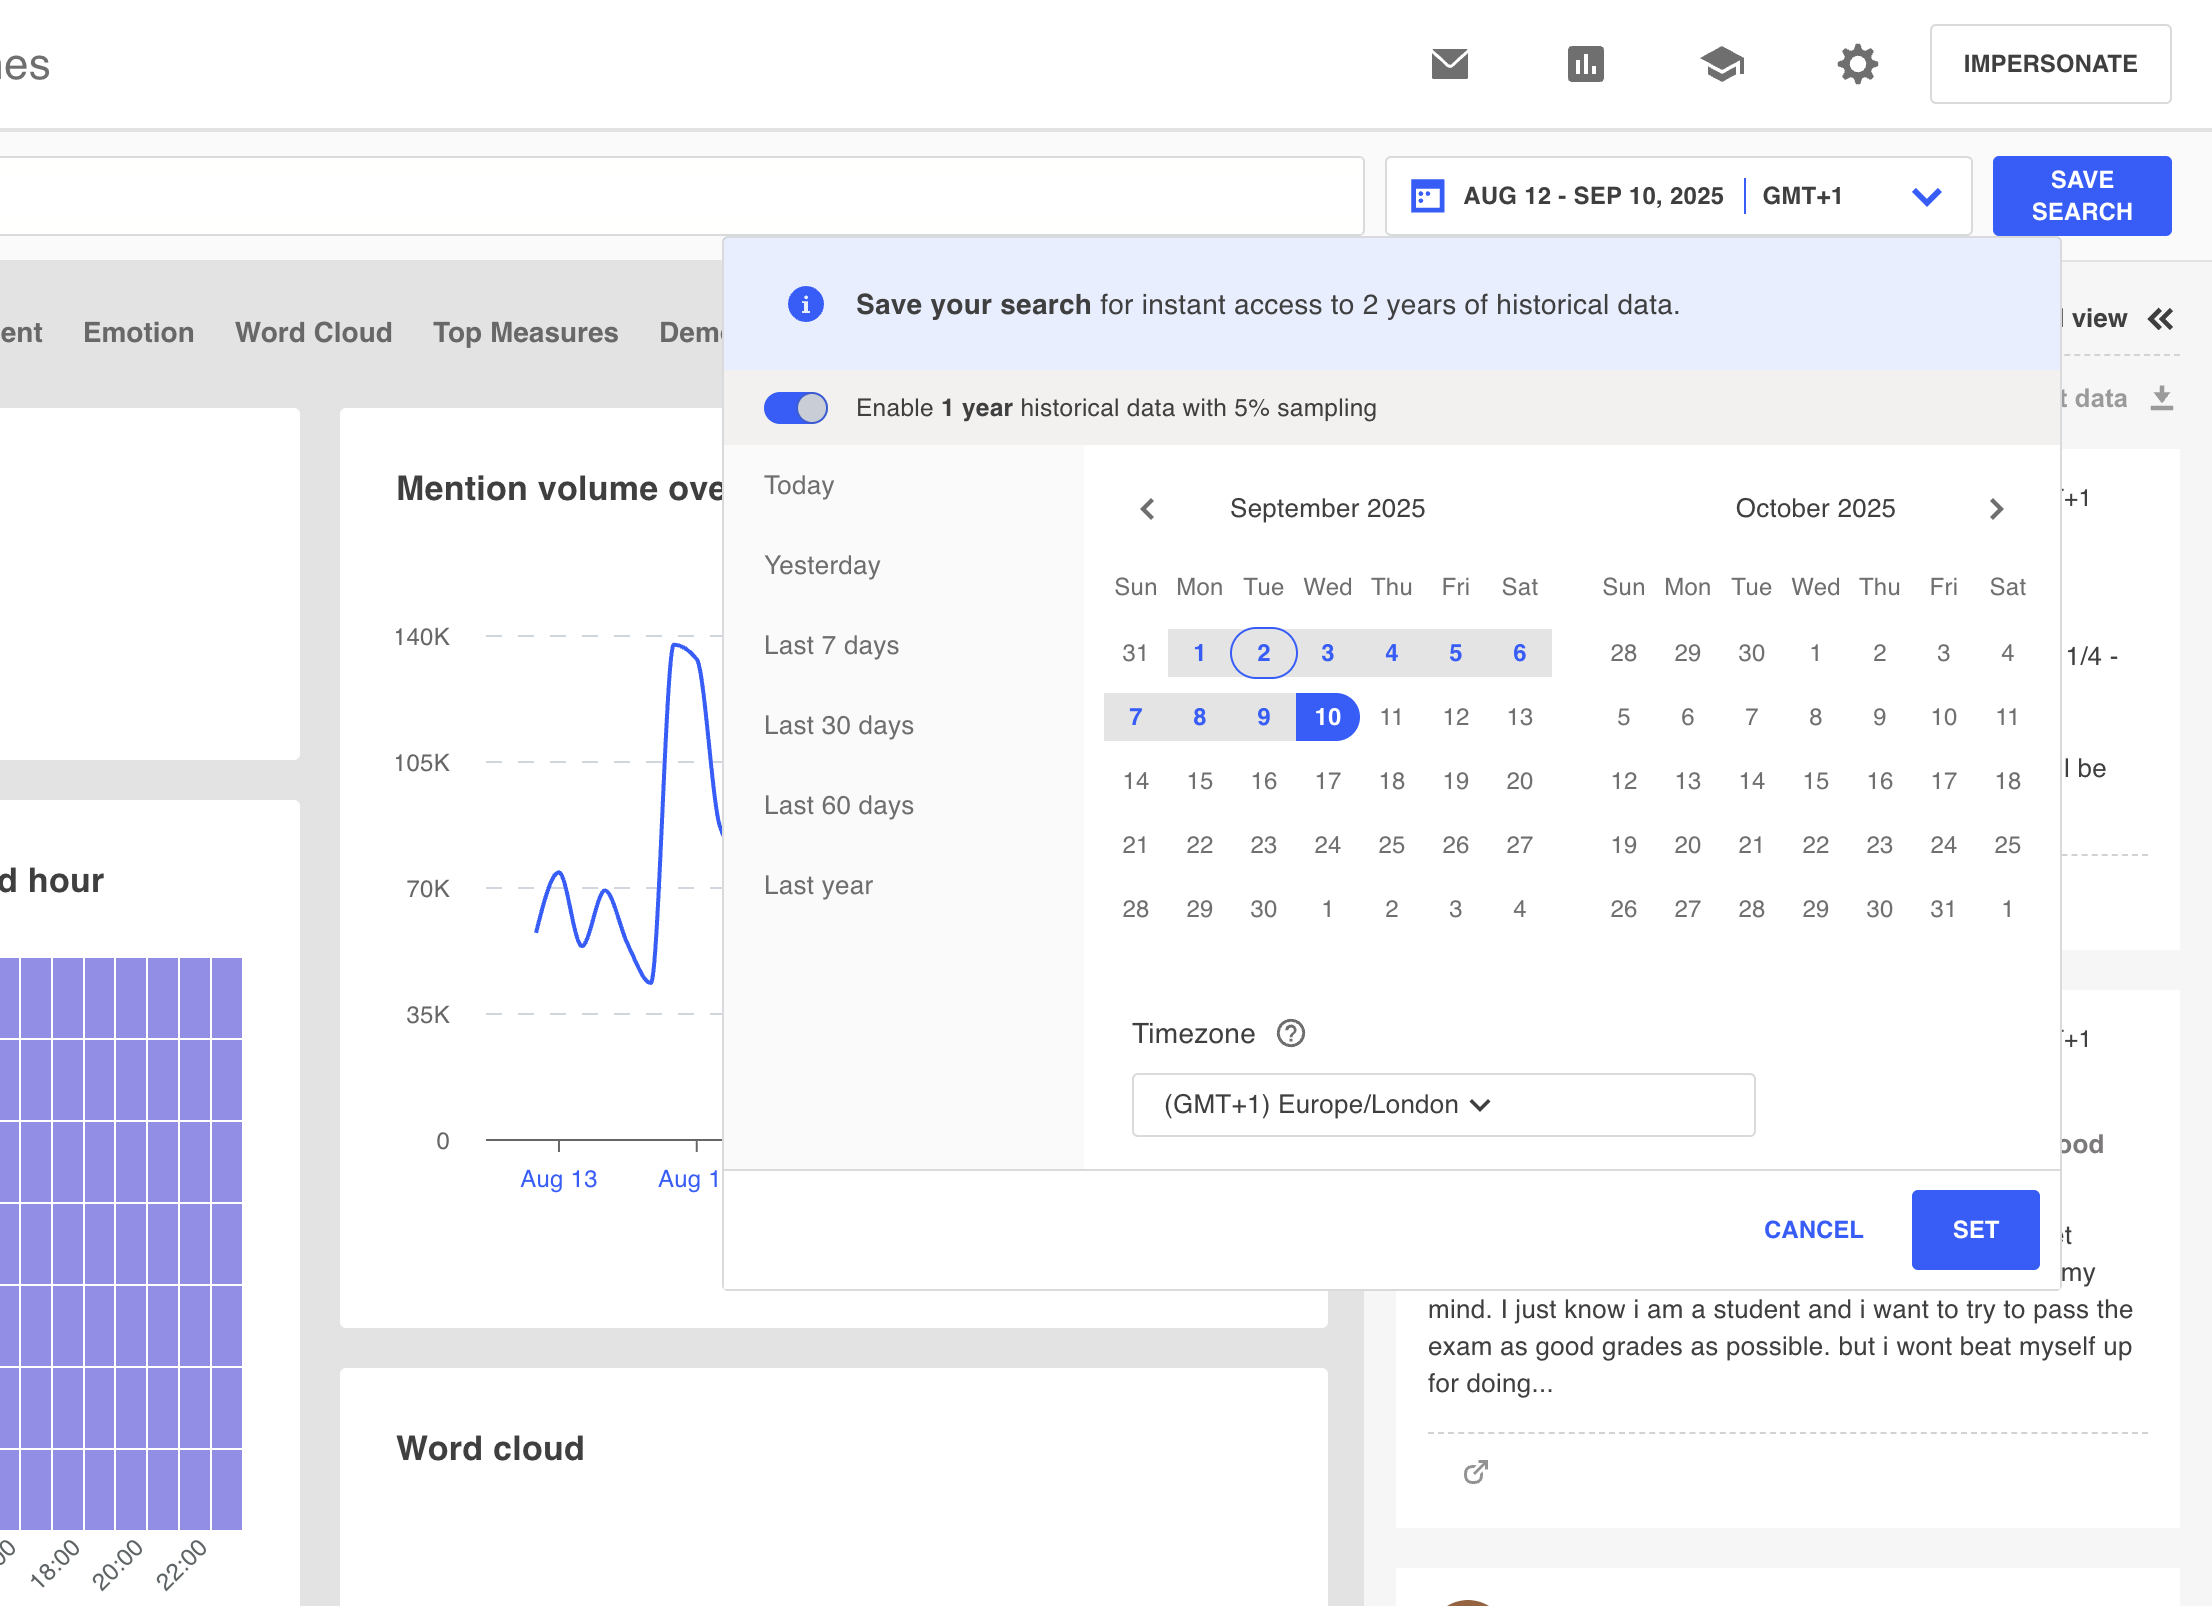Select the Last 60 days preset

coord(839,805)
